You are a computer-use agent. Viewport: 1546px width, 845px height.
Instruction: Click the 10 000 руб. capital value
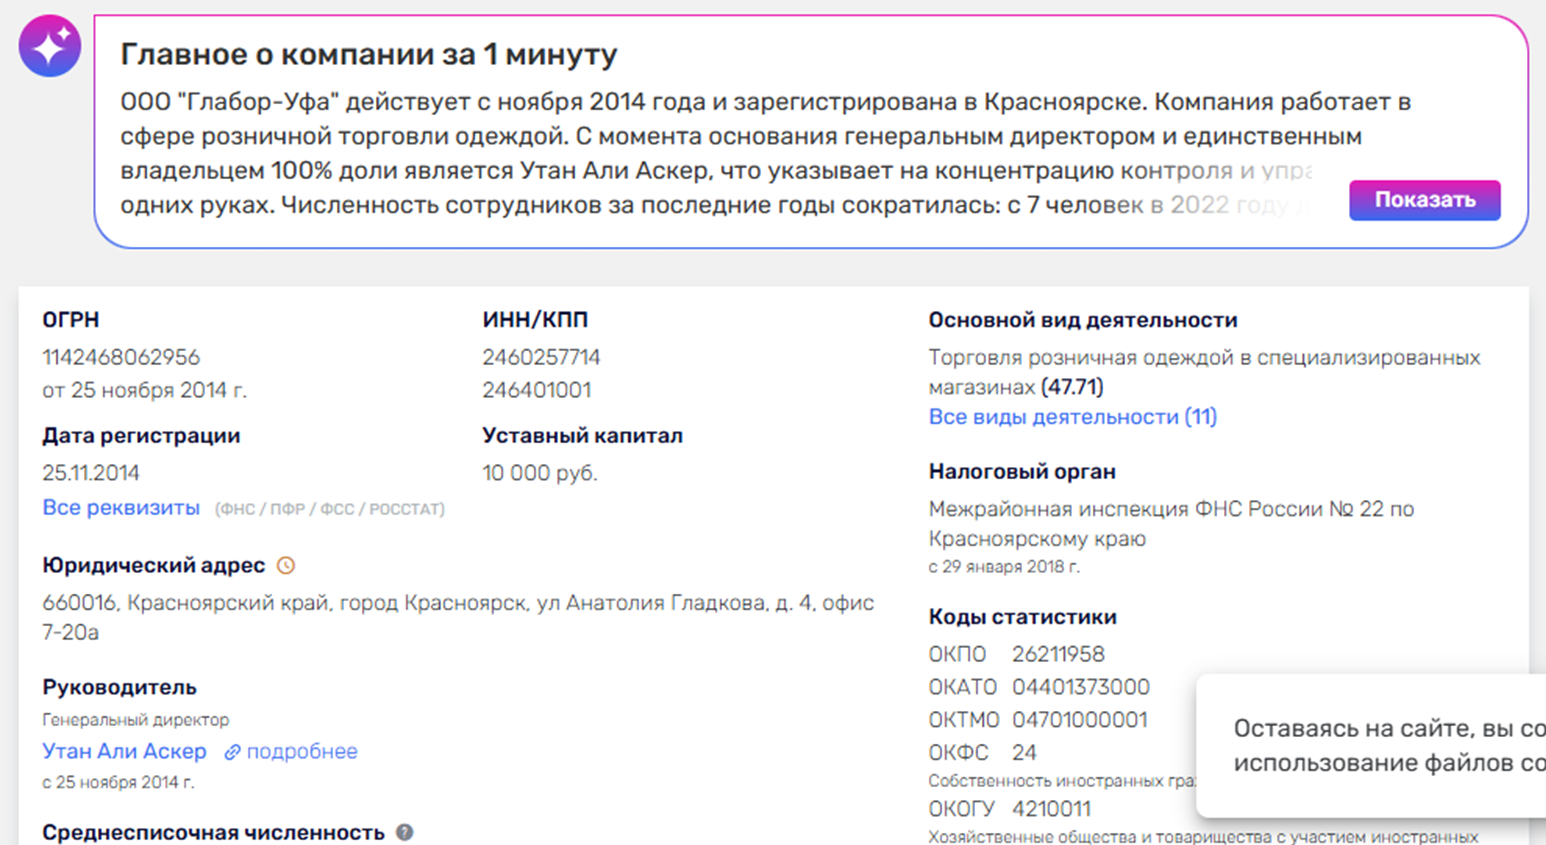click(x=540, y=473)
